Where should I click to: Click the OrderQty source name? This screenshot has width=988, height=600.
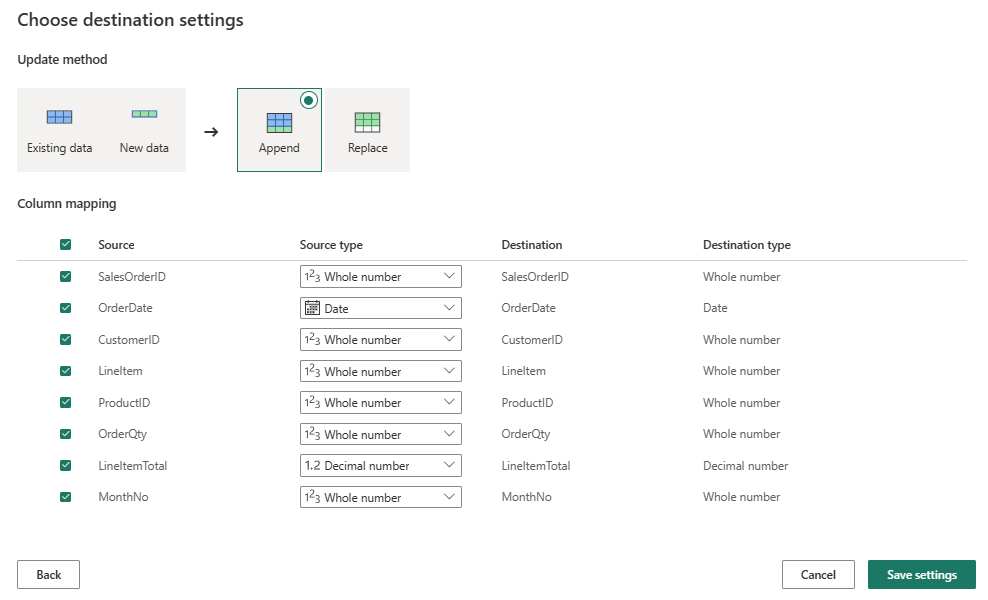(x=122, y=434)
